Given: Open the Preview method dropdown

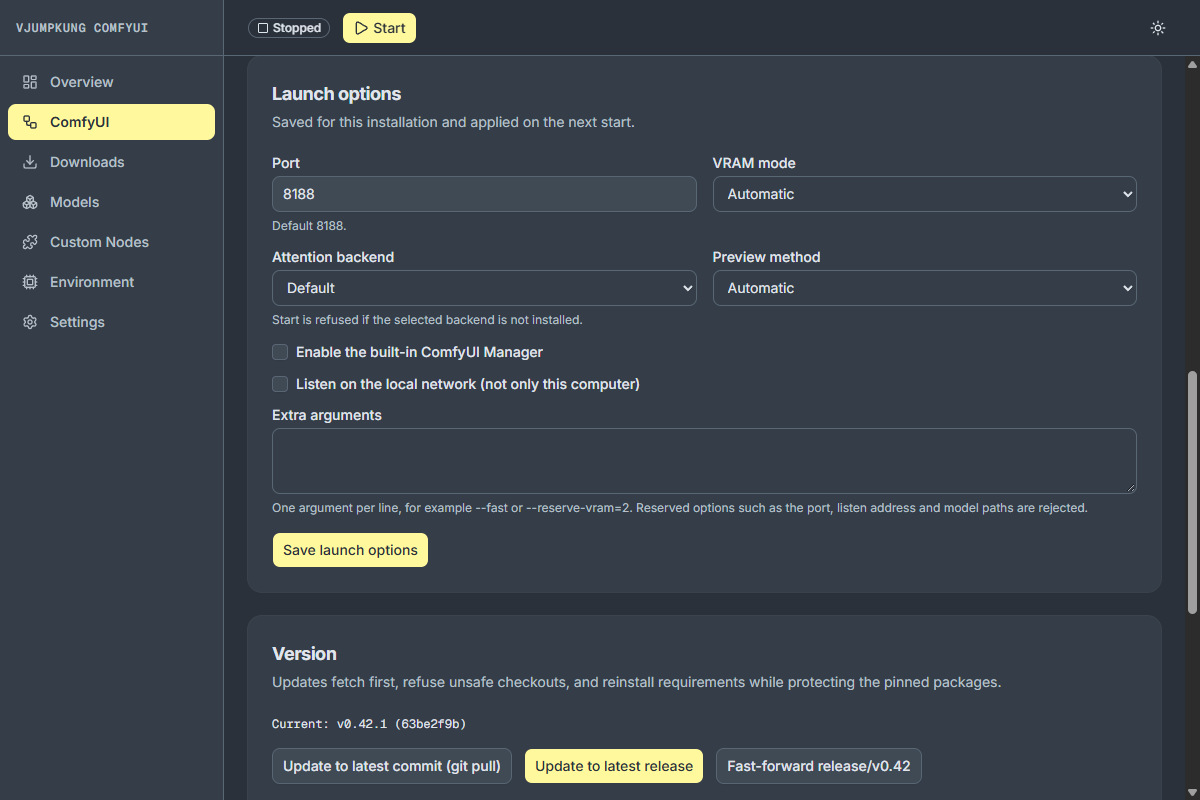Looking at the screenshot, I should [924, 288].
